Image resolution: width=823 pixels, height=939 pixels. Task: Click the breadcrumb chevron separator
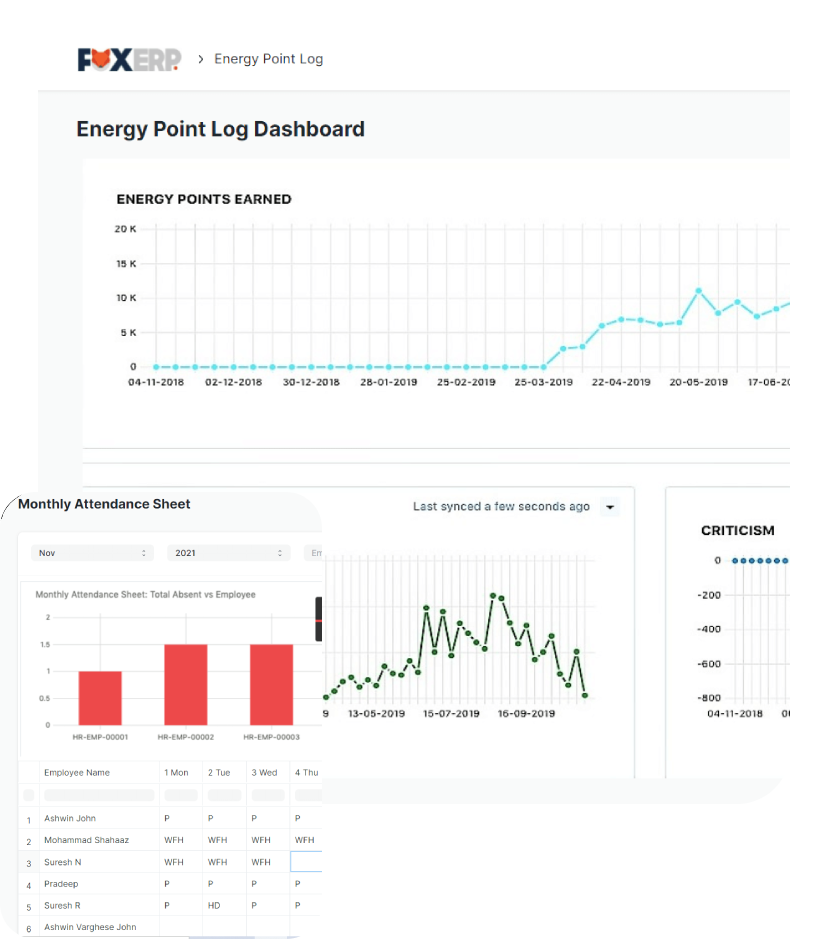pos(201,59)
